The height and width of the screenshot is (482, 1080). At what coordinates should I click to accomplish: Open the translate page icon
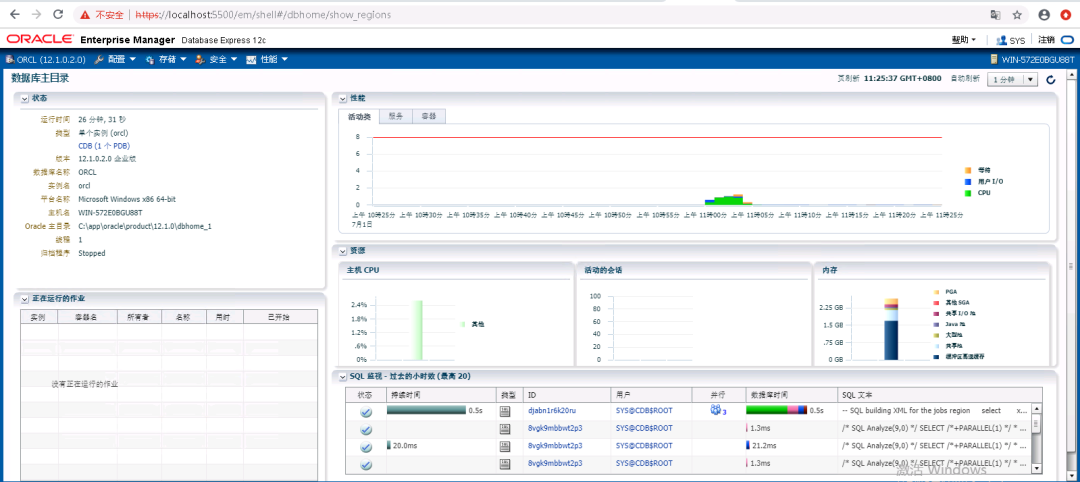995,14
